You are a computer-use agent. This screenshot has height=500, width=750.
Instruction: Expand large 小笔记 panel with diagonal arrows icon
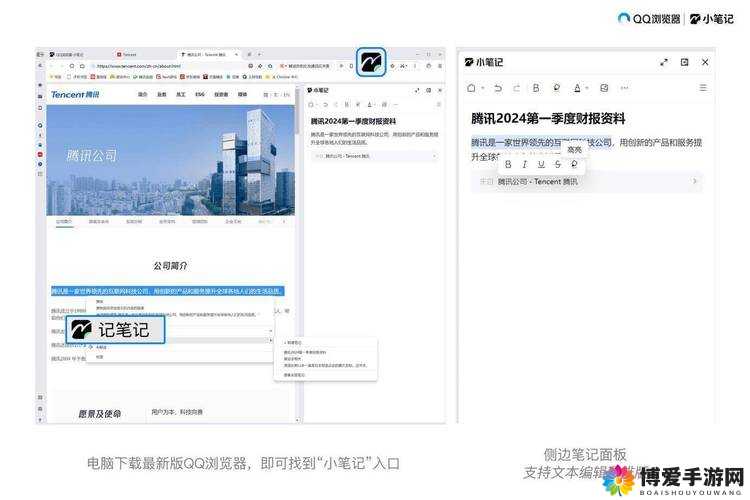point(664,62)
